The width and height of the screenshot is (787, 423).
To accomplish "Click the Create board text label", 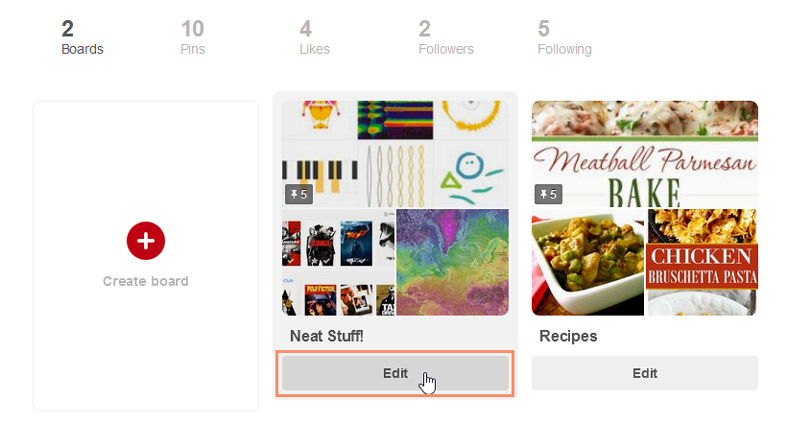I will (x=145, y=281).
